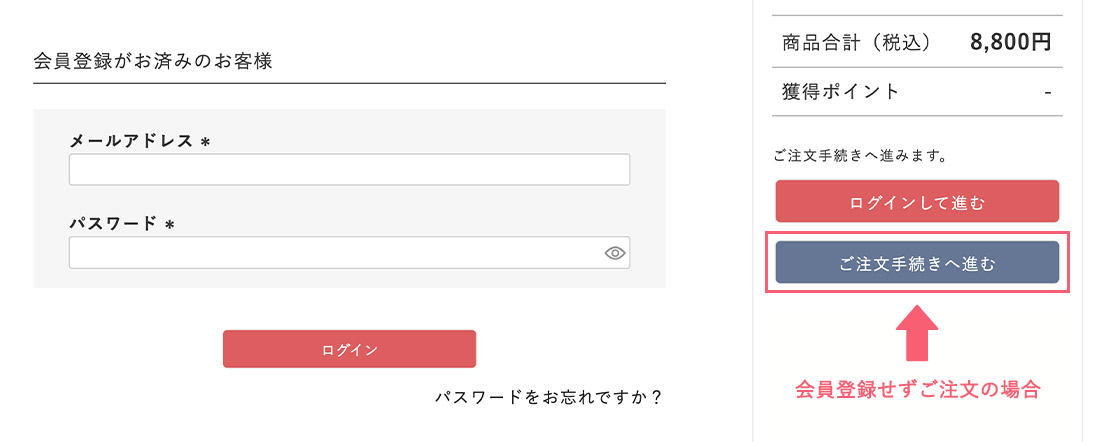
Task: Click the pink upward arrow graphic
Action: click(917, 335)
